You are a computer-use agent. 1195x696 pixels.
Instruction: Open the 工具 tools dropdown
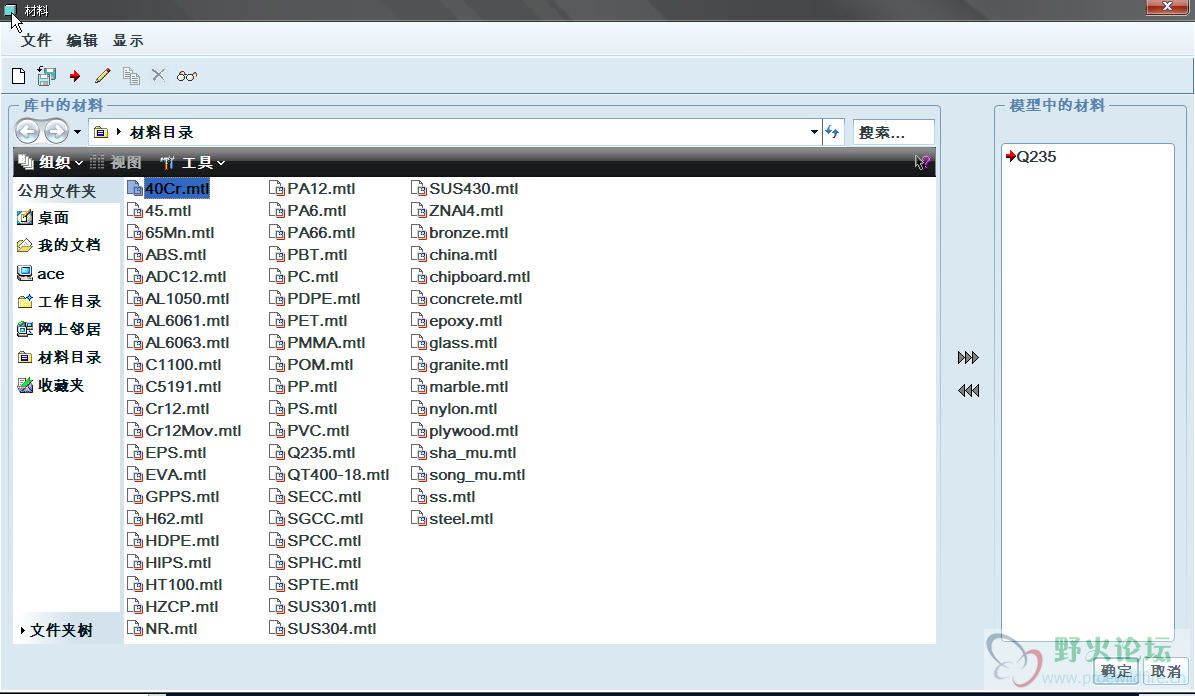[193, 162]
